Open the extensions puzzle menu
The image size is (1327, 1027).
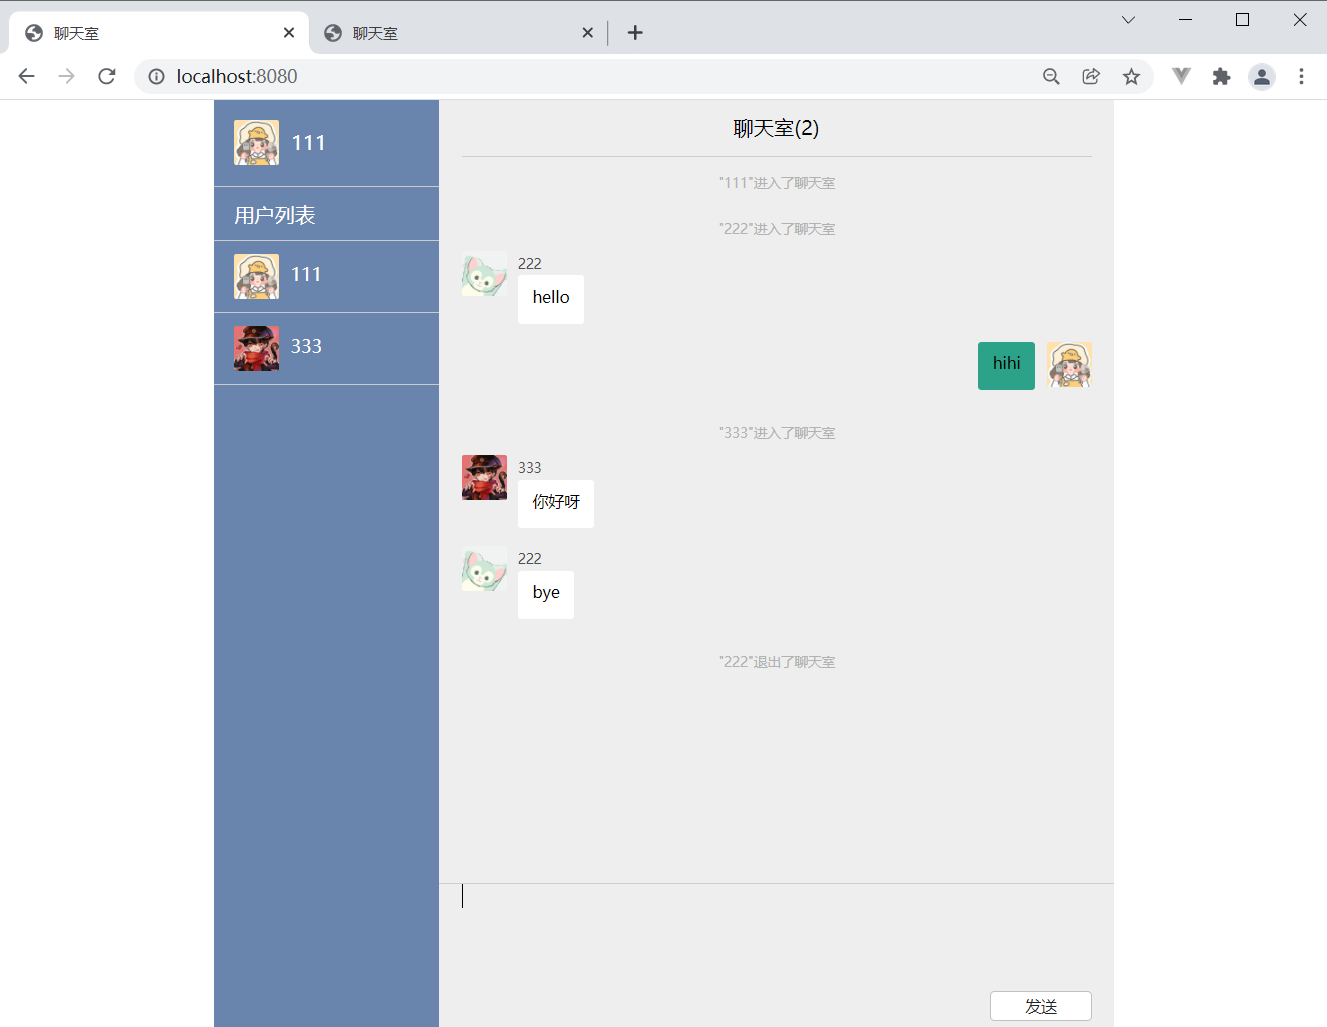1221,76
